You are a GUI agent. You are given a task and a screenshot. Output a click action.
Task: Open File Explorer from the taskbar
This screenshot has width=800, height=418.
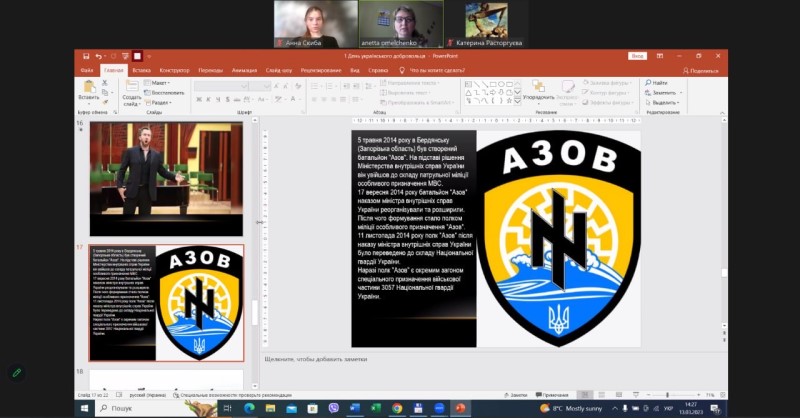[x=270, y=408]
